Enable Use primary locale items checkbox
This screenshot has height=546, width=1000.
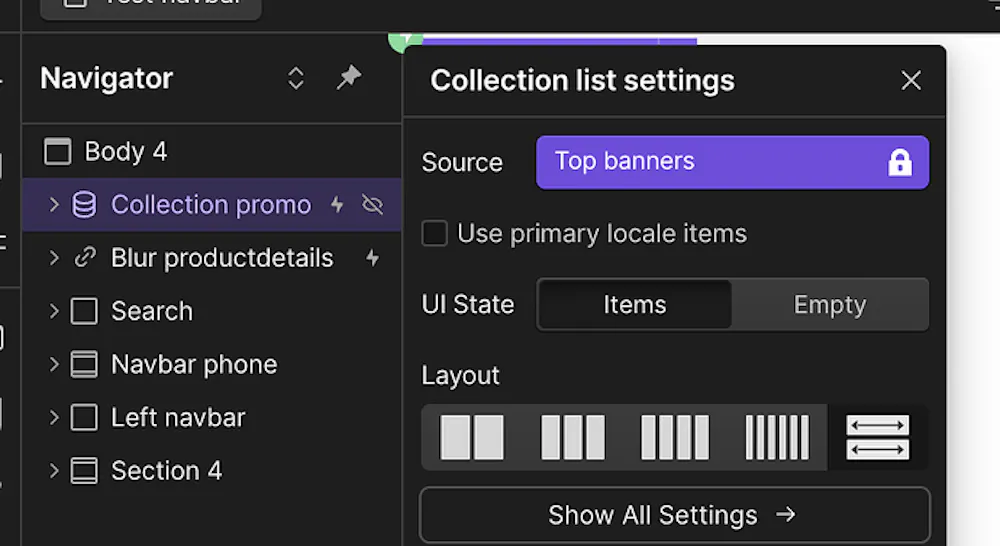tap(434, 233)
